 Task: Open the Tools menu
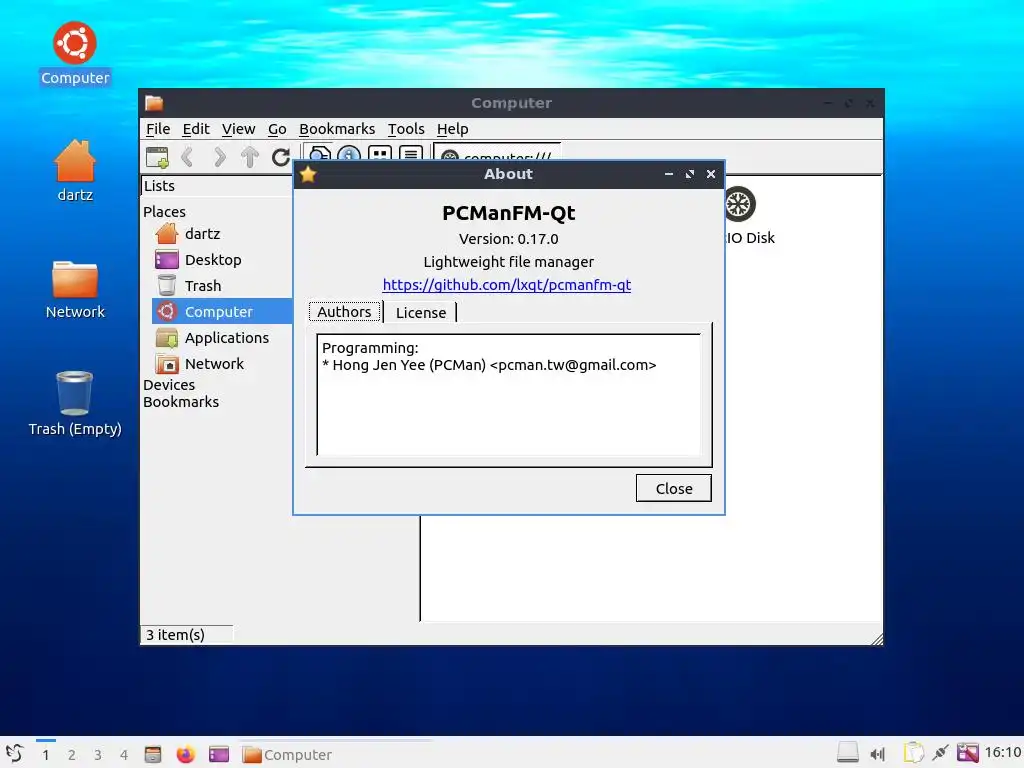[x=406, y=129]
